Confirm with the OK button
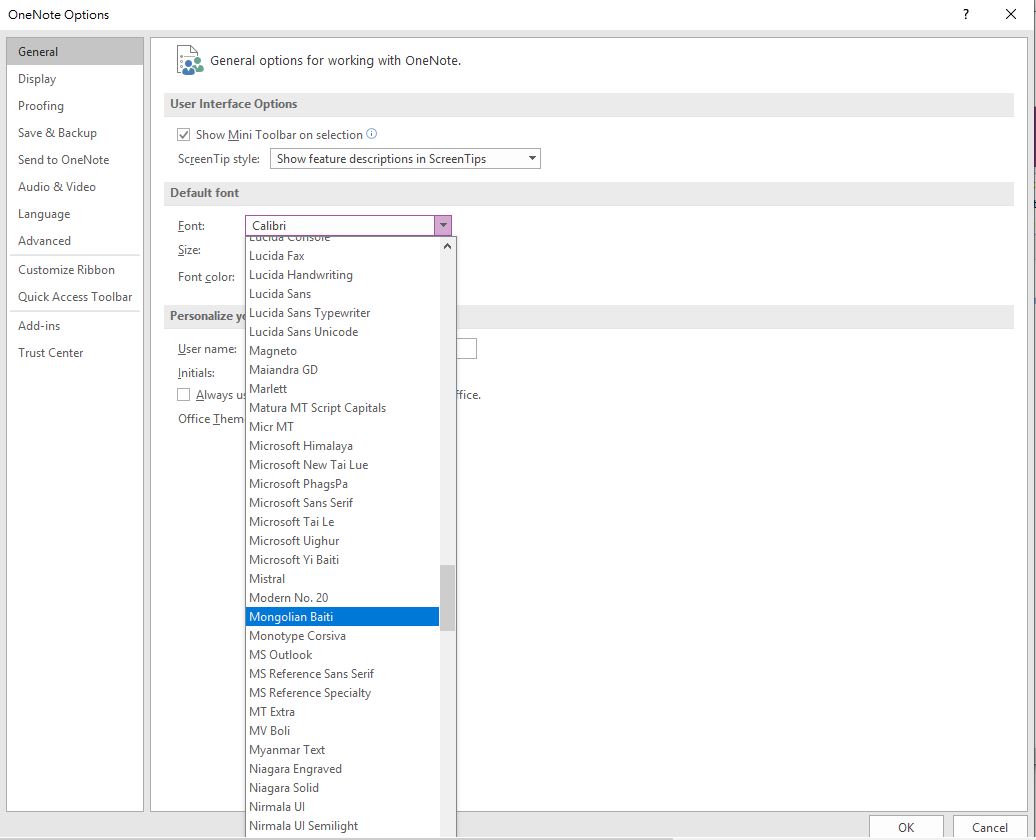Screen dimensions: 1036x840 coord(906,827)
